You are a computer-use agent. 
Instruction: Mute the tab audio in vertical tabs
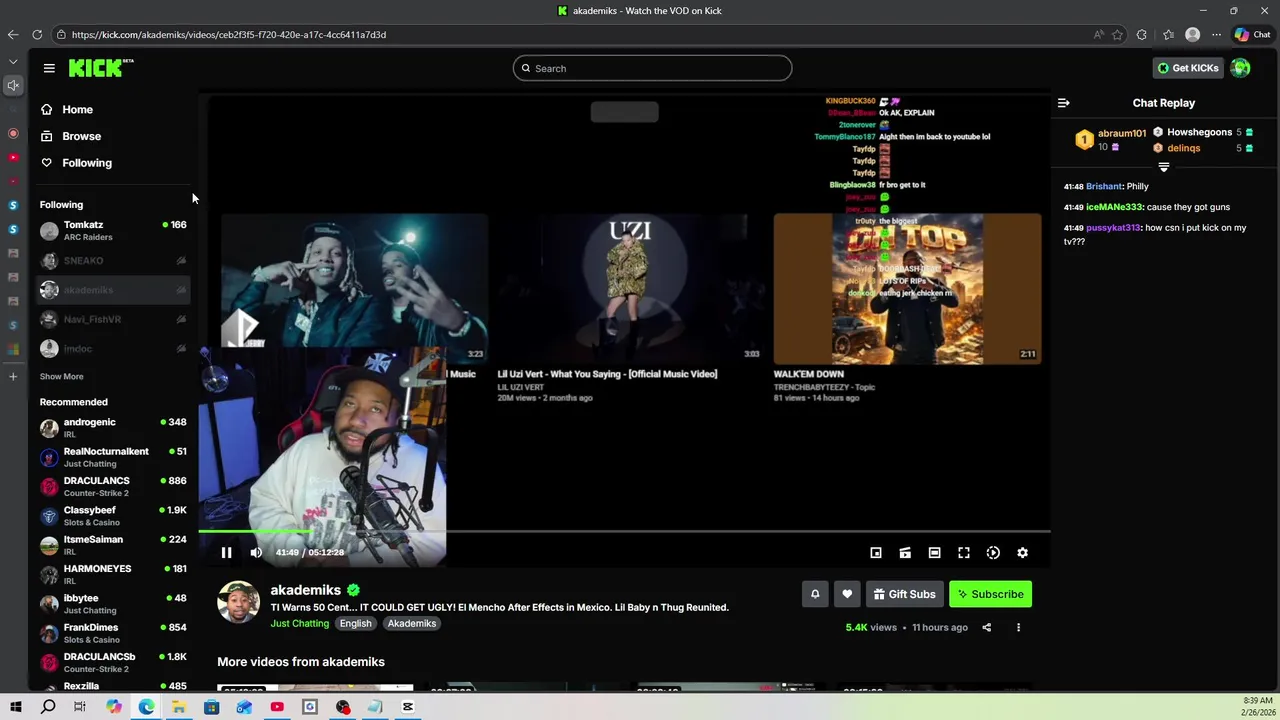pyautogui.click(x=13, y=85)
